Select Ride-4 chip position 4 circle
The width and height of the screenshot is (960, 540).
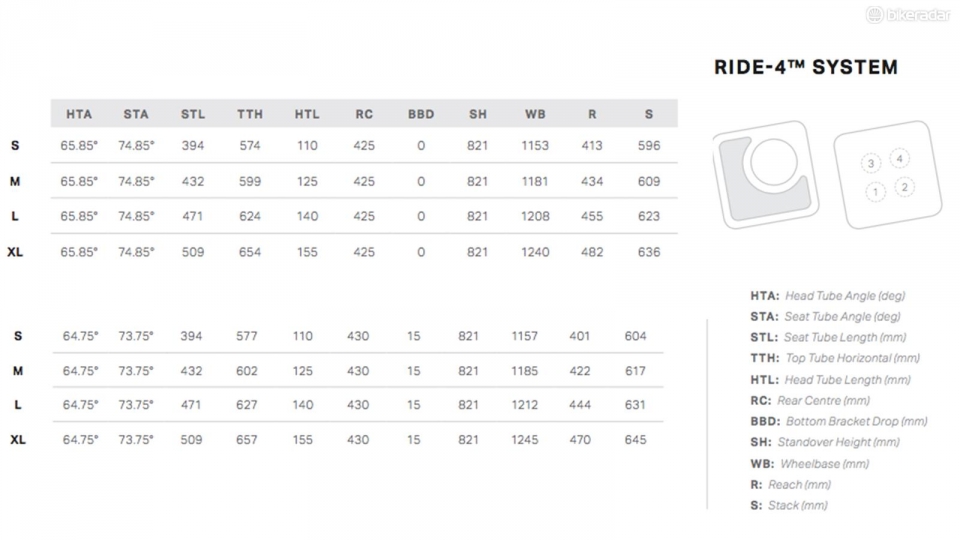(x=899, y=159)
